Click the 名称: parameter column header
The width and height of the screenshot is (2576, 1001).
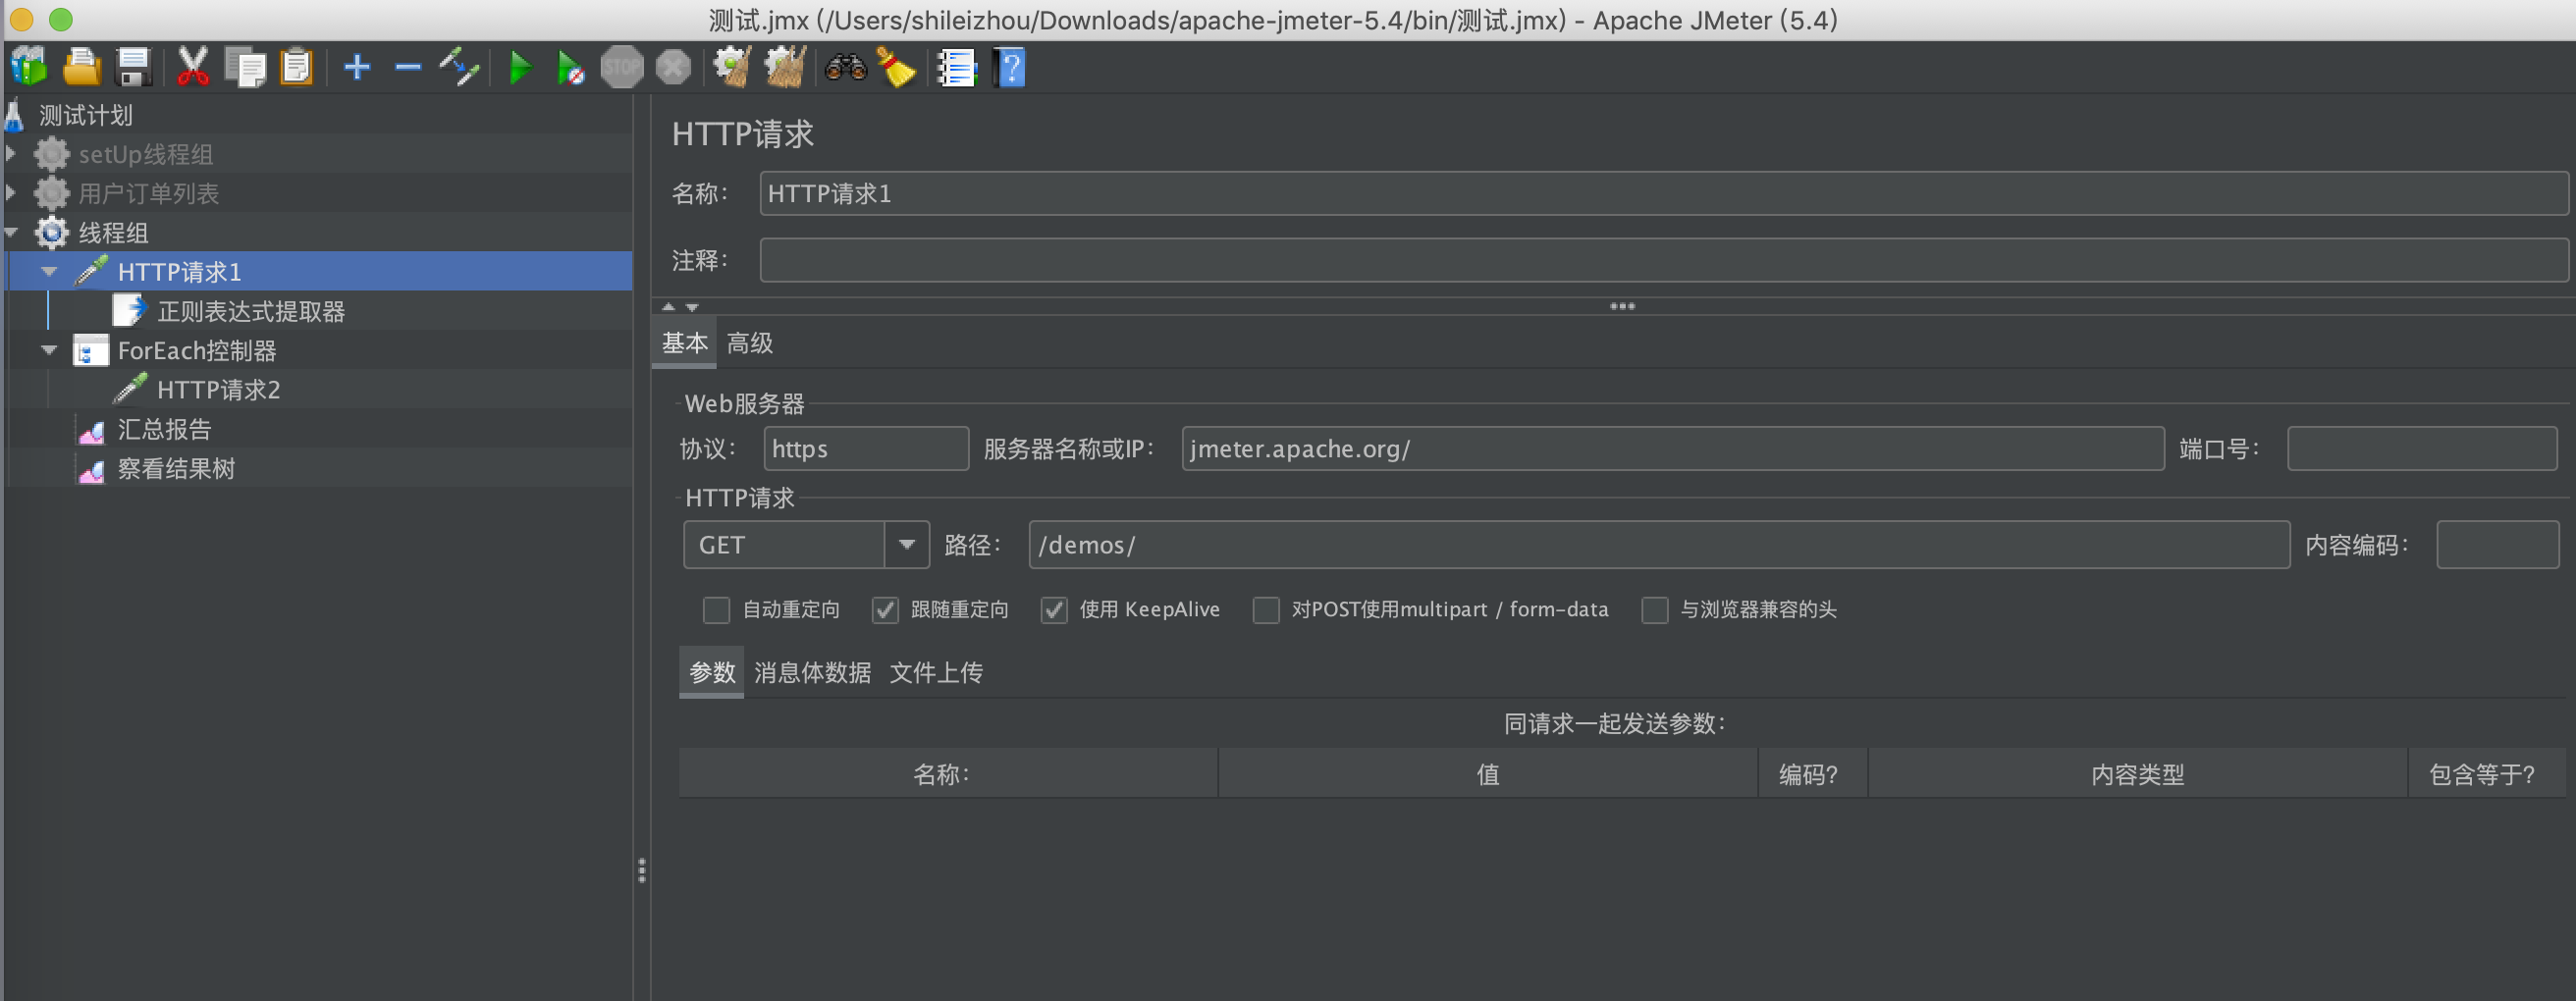coord(948,773)
